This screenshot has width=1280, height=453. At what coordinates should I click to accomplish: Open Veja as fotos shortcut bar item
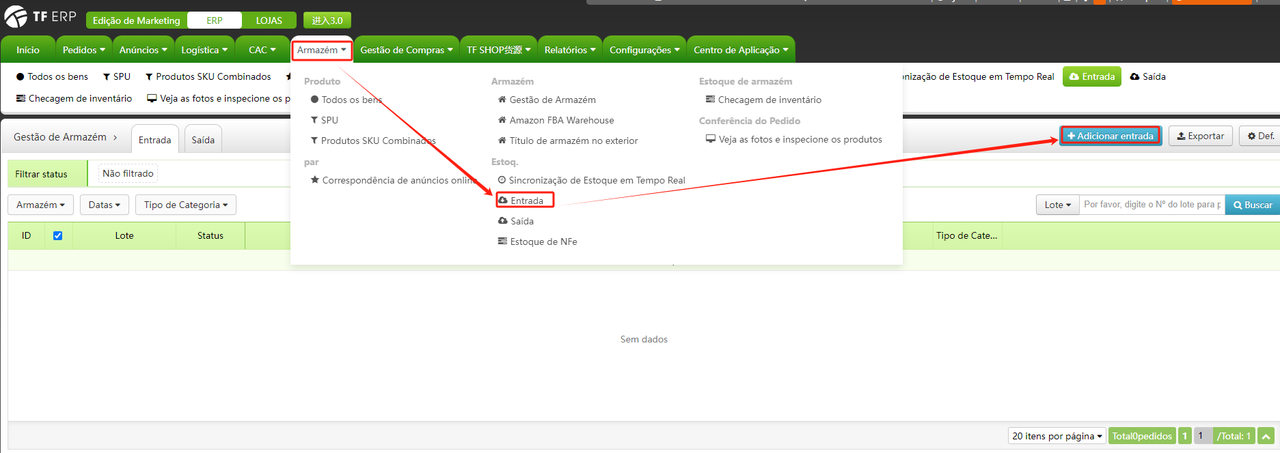[218, 98]
